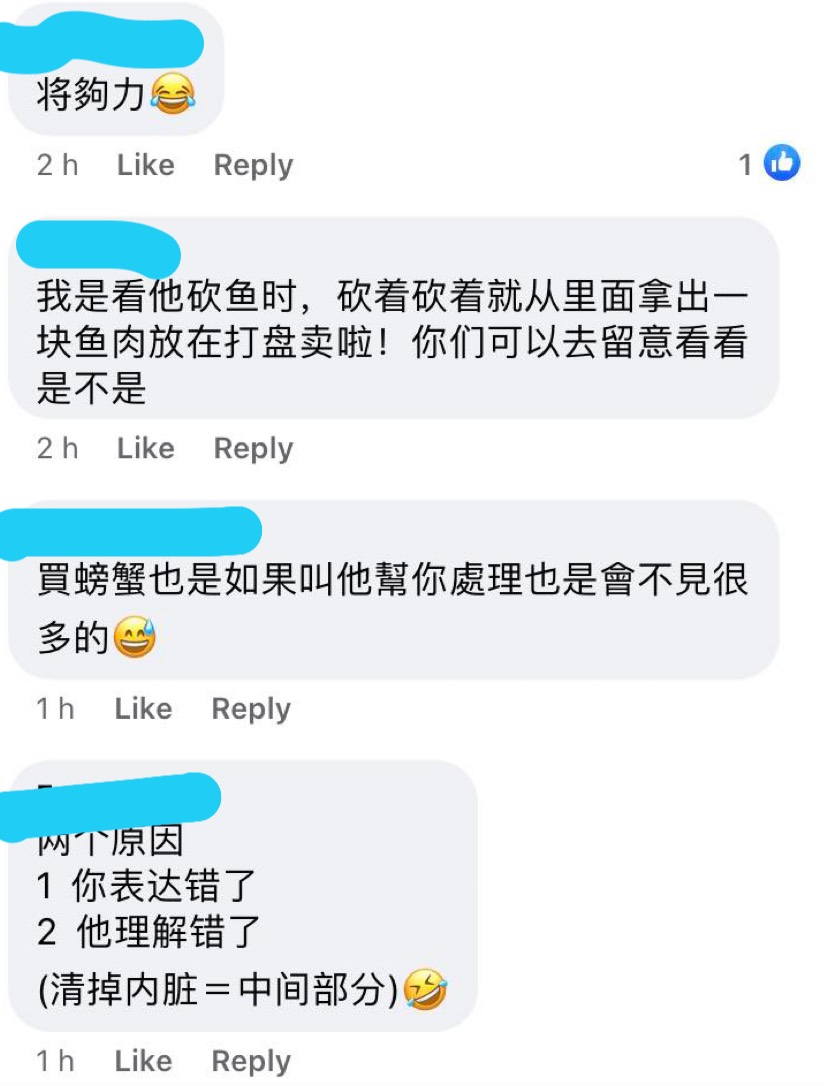
Task: Click the laughing-crying emoji in first comment
Action: coord(173,95)
